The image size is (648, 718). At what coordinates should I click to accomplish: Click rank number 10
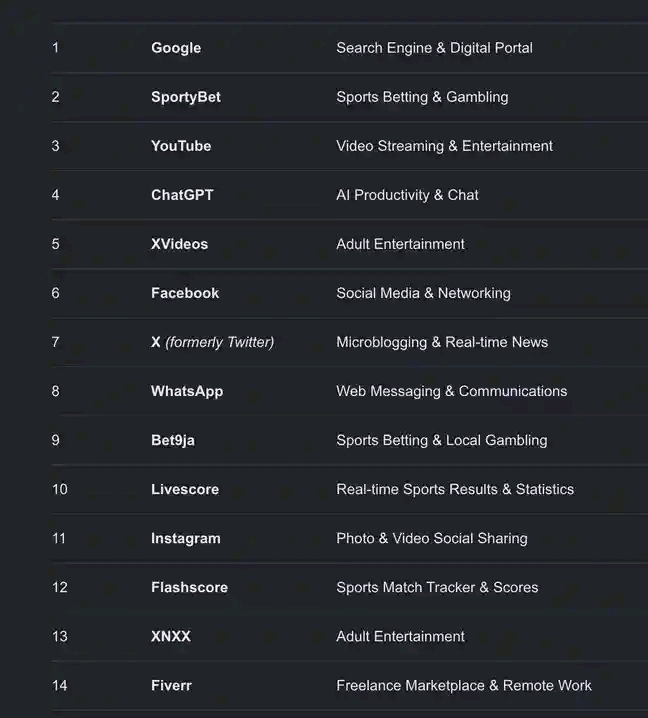60,490
